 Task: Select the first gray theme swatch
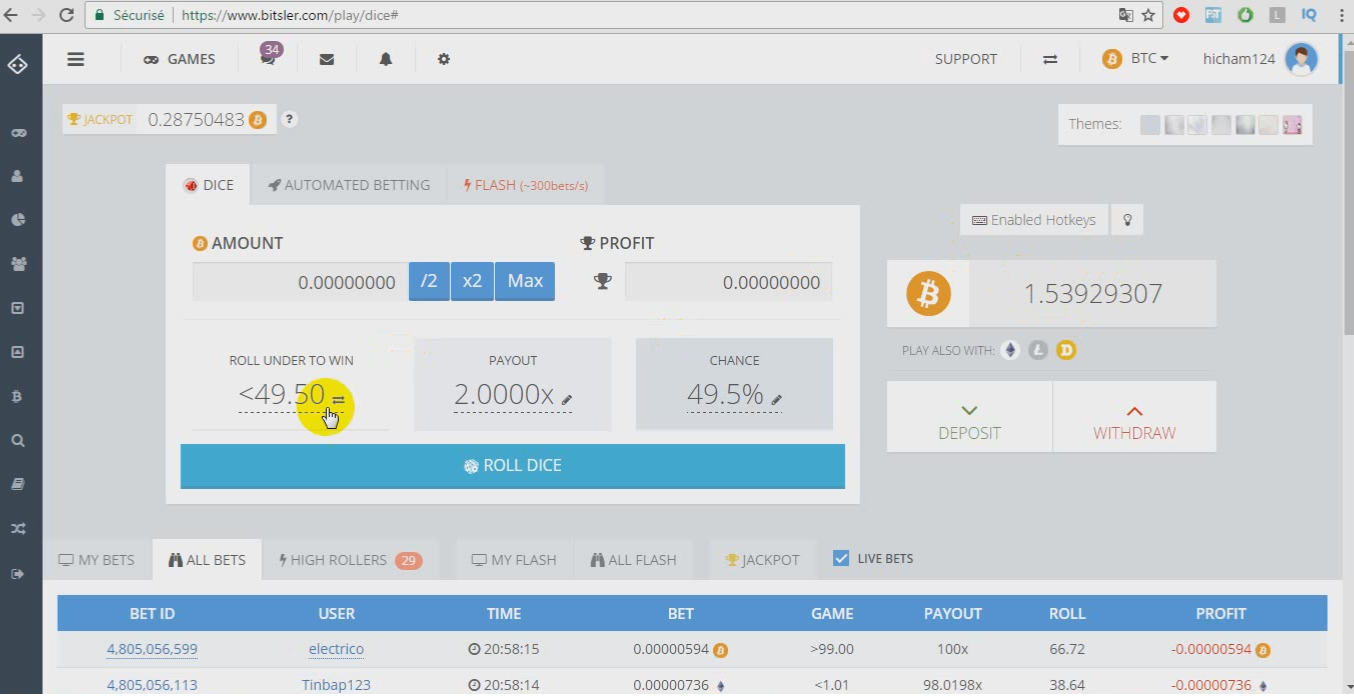click(x=1150, y=125)
